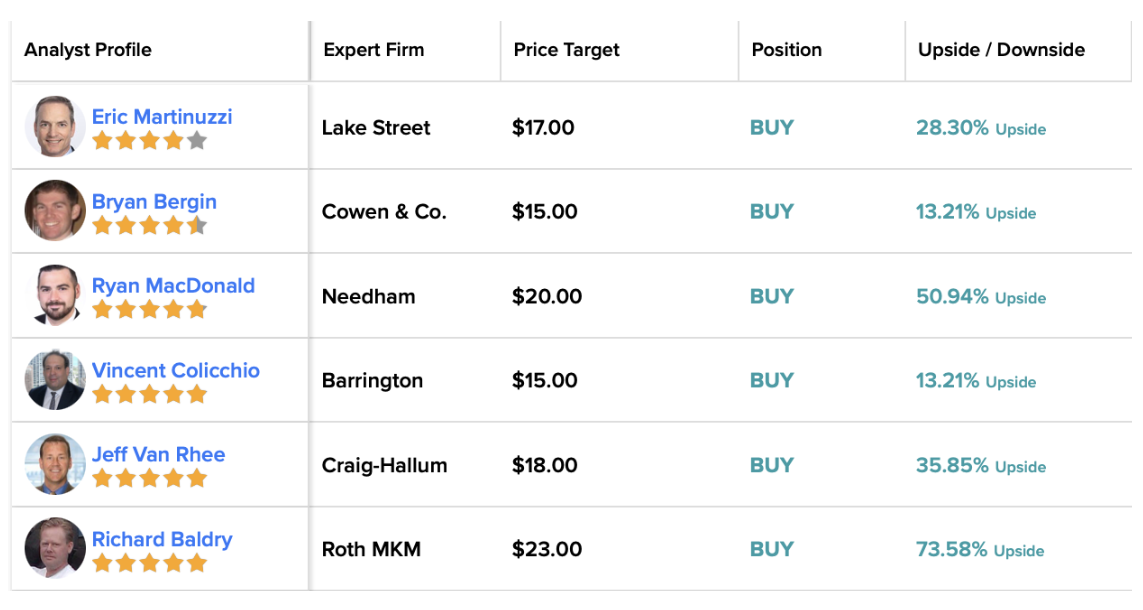Click Richard Baldry's five-star rating
The height and width of the screenshot is (610, 1143).
(149, 563)
